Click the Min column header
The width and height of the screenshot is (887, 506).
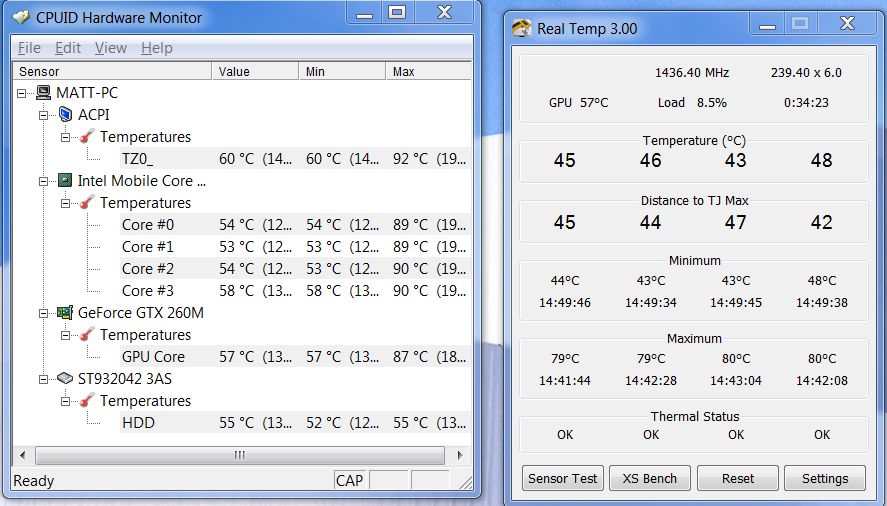tap(342, 71)
